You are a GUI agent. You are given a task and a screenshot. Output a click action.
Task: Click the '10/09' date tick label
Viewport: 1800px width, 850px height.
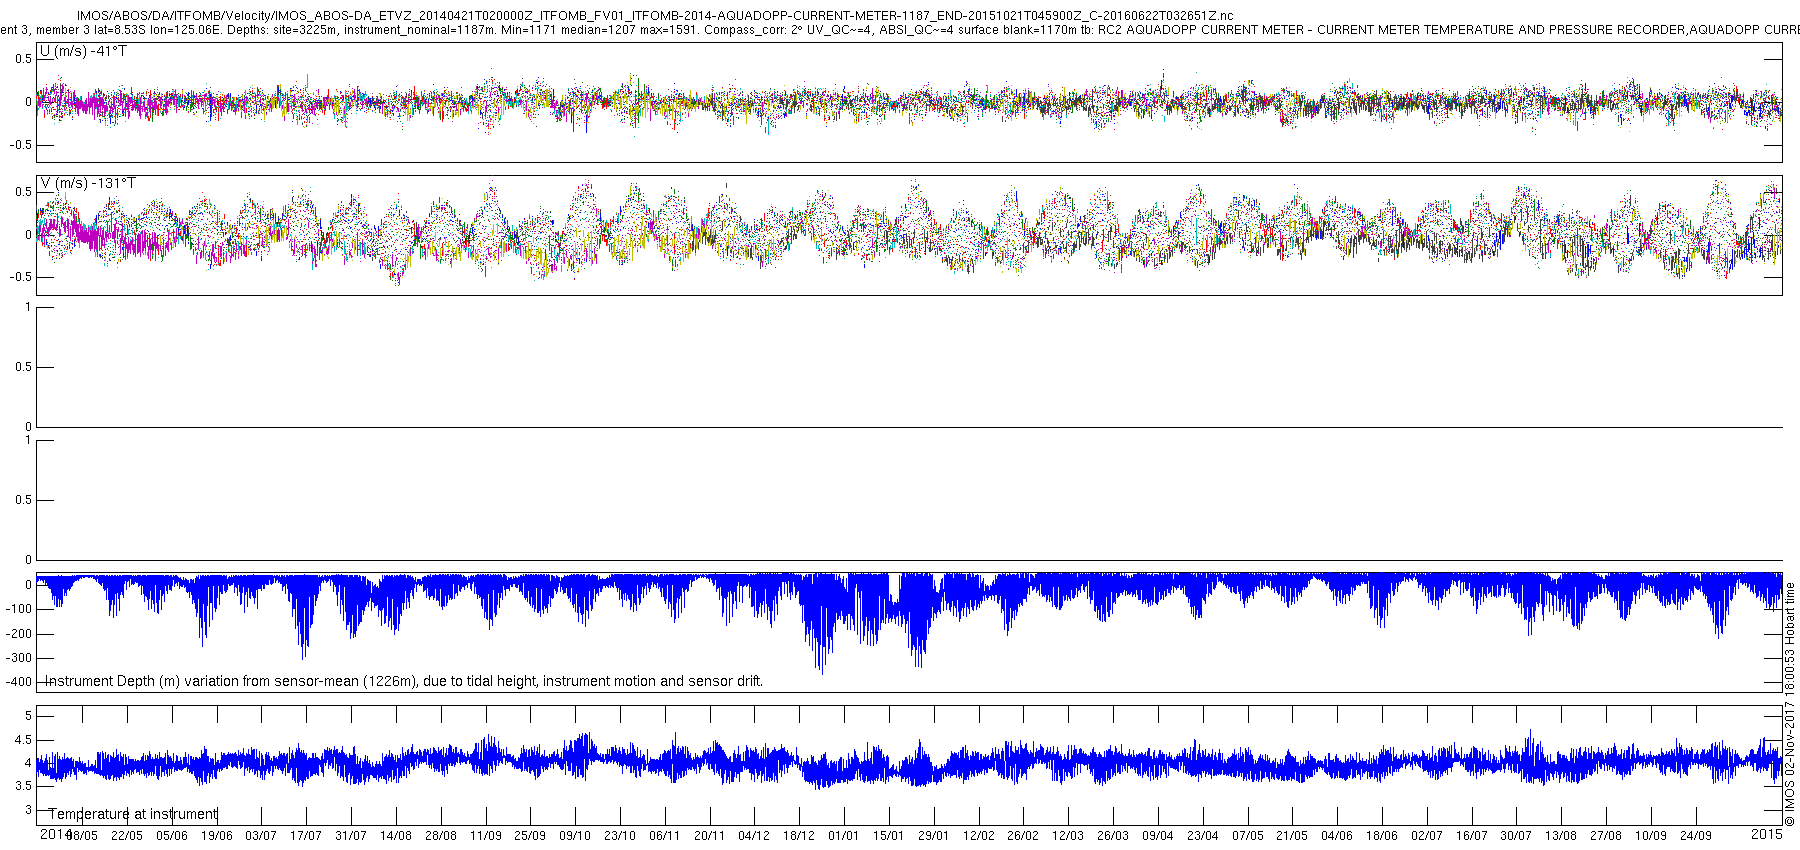[x=1651, y=836]
